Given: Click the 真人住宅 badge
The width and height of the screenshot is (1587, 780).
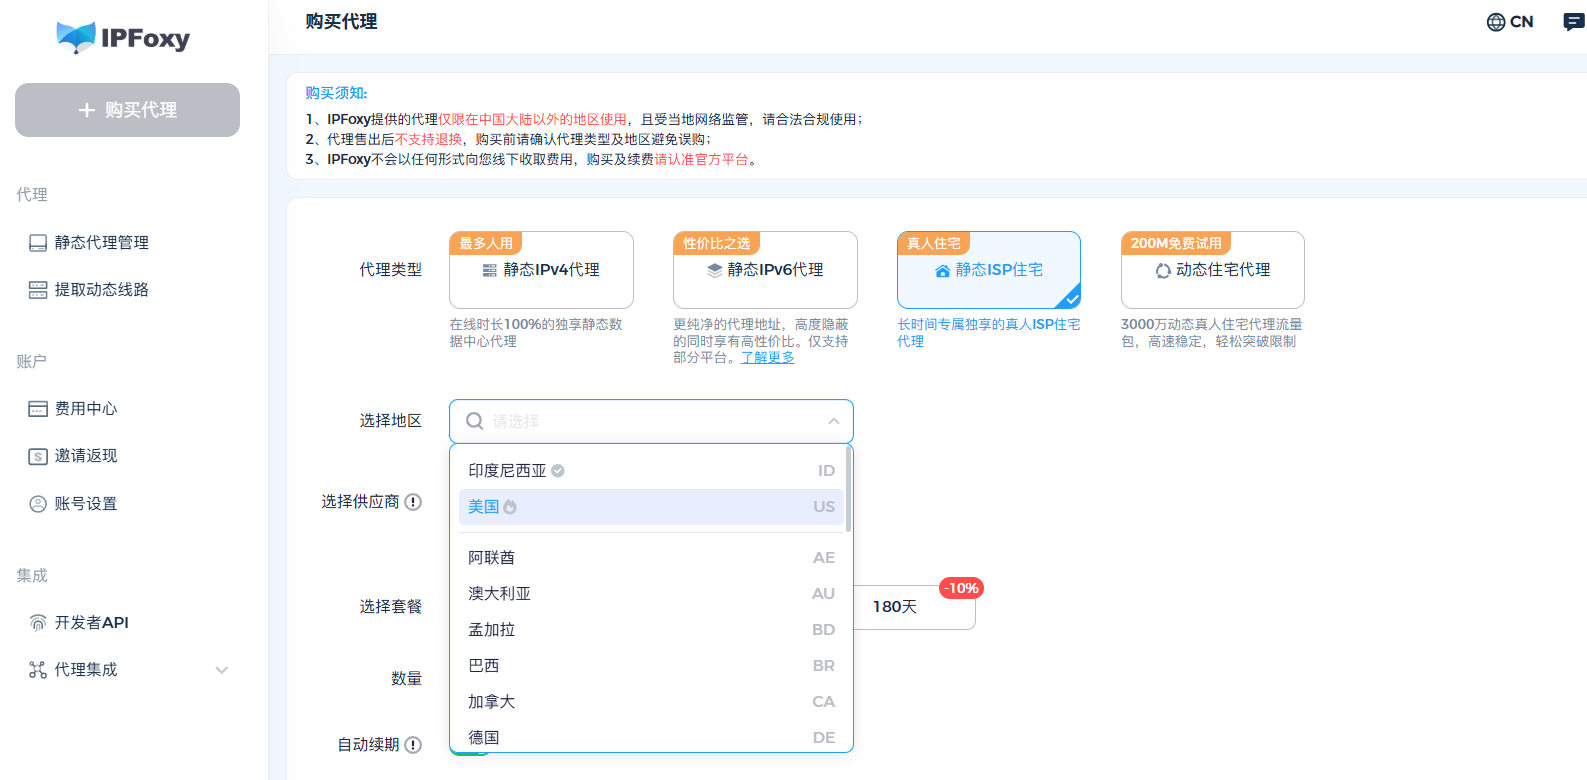Looking at the screenshot, I should [934, 243].
